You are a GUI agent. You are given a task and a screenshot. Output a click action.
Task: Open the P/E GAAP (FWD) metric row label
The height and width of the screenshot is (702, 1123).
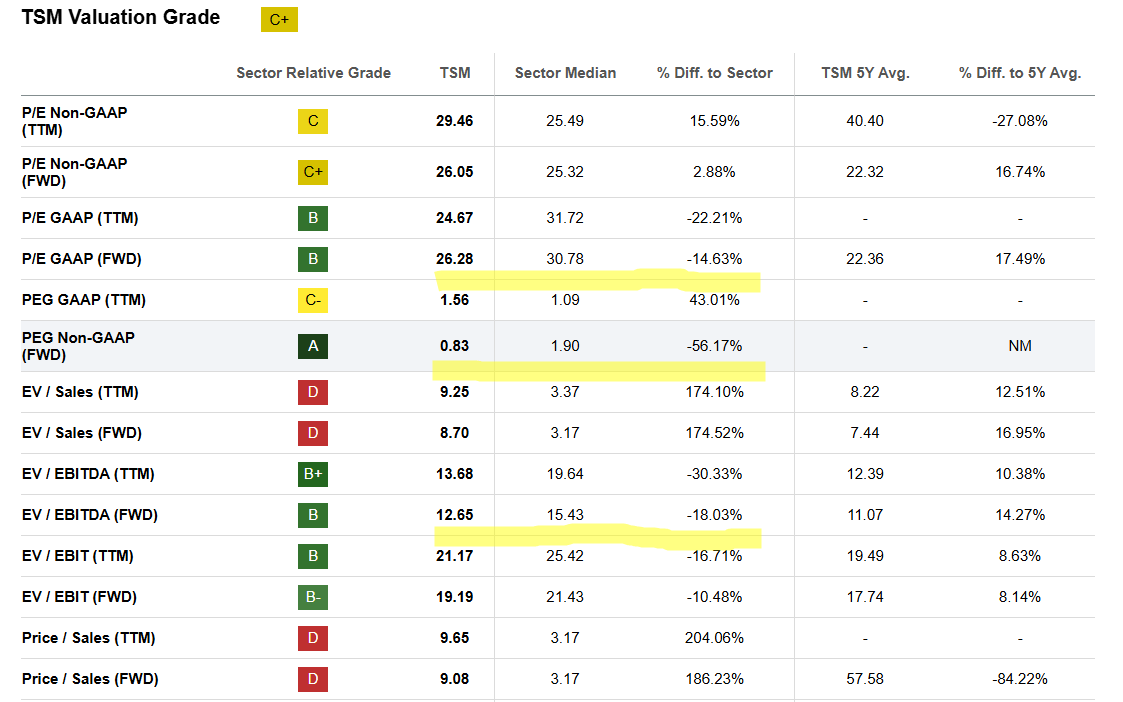[x=82, y=259]
